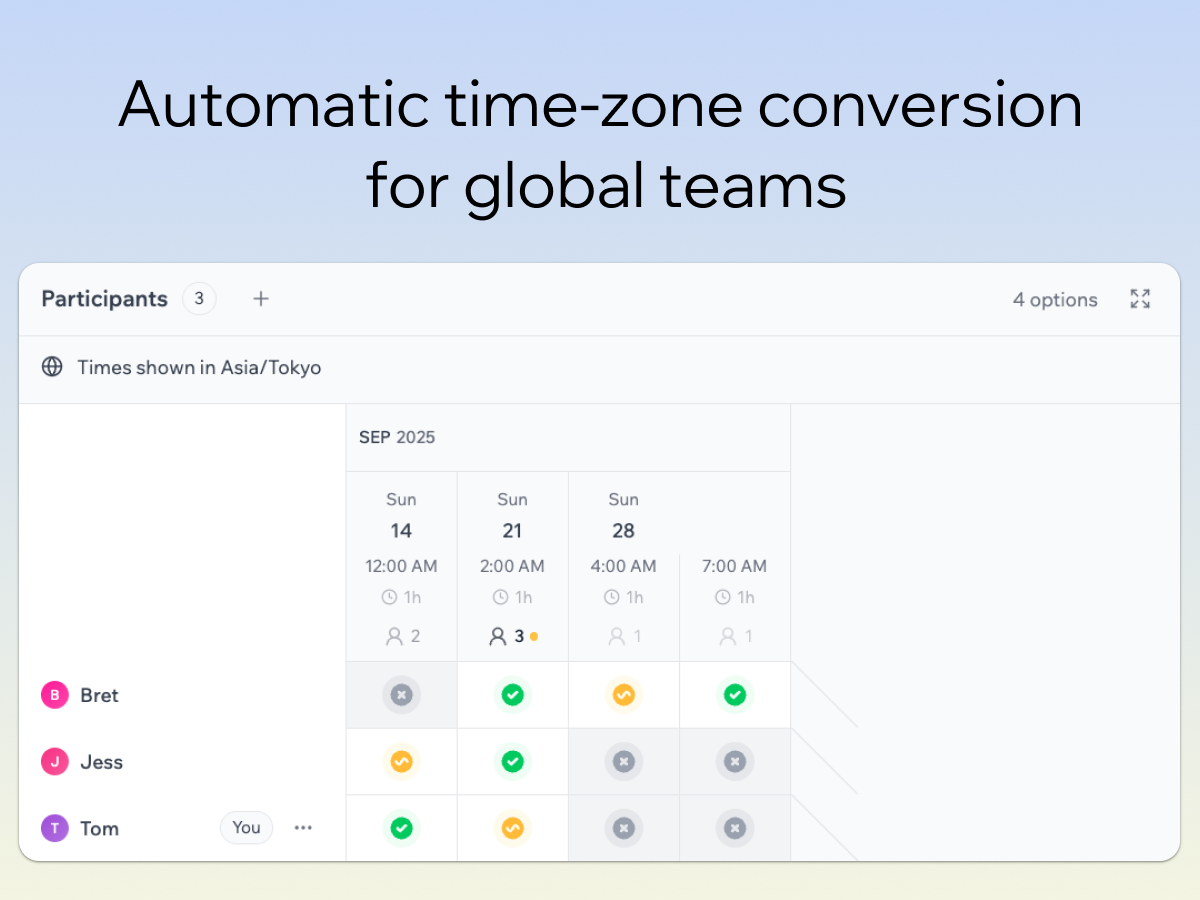The width and height of the screenshot is (1200, 900).
Task: Click Jess's gray no vote at 7:00 AM
Action: [x=734, y=762]
